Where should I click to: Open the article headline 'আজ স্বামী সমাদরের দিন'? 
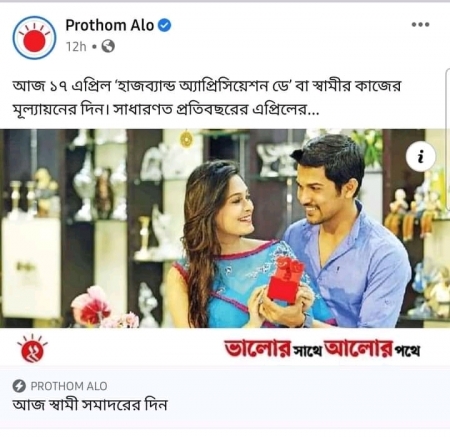[x=90, y=405]
